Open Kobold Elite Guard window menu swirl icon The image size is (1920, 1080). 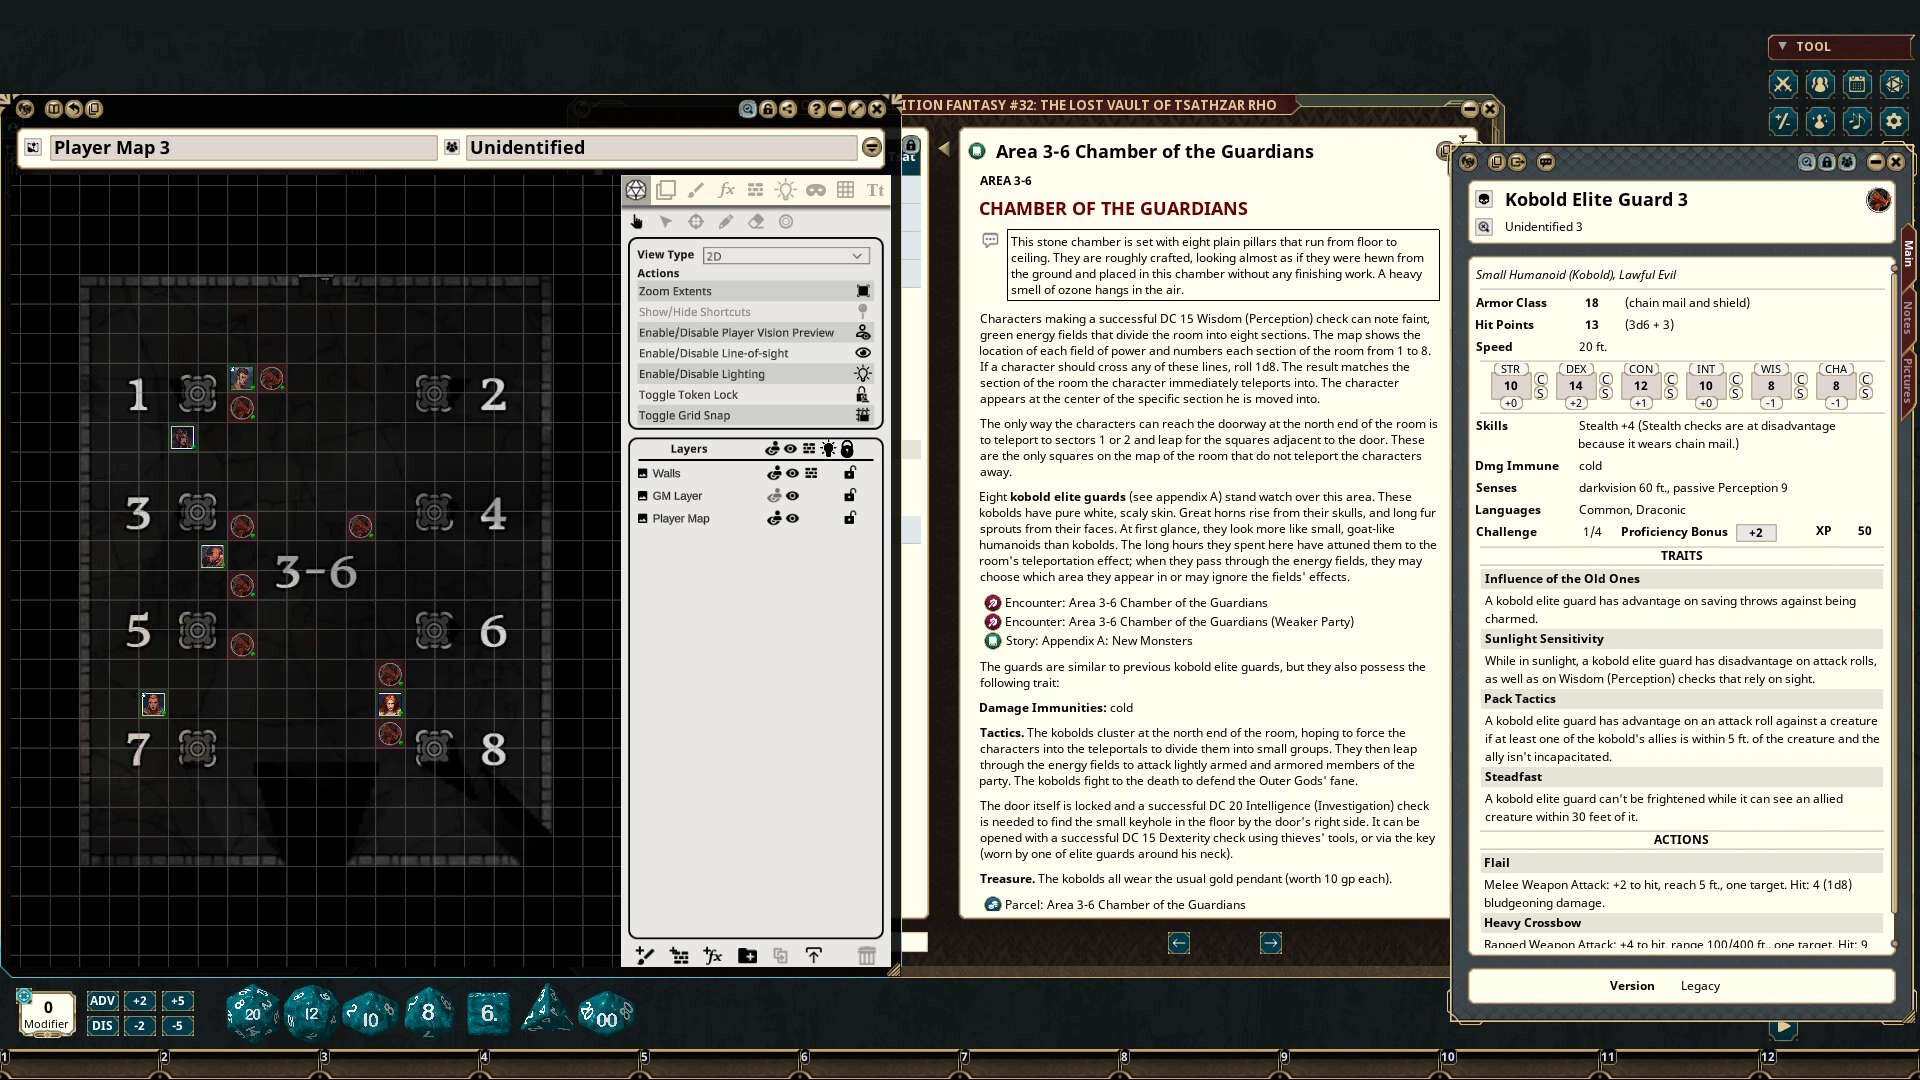pyautogui.click(x=1468, y=162)
